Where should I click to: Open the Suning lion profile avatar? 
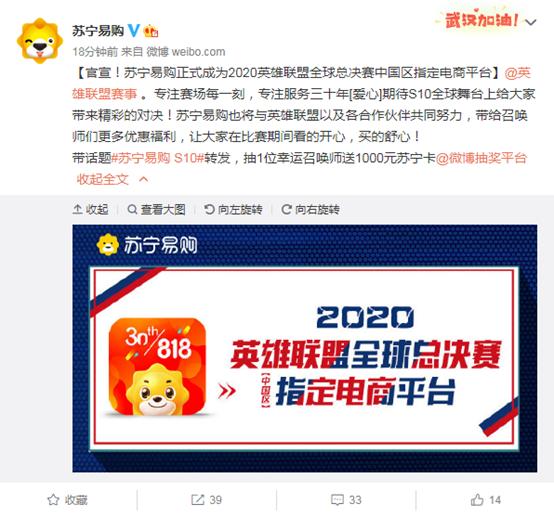pyautogui.click(x=40, y=41)
